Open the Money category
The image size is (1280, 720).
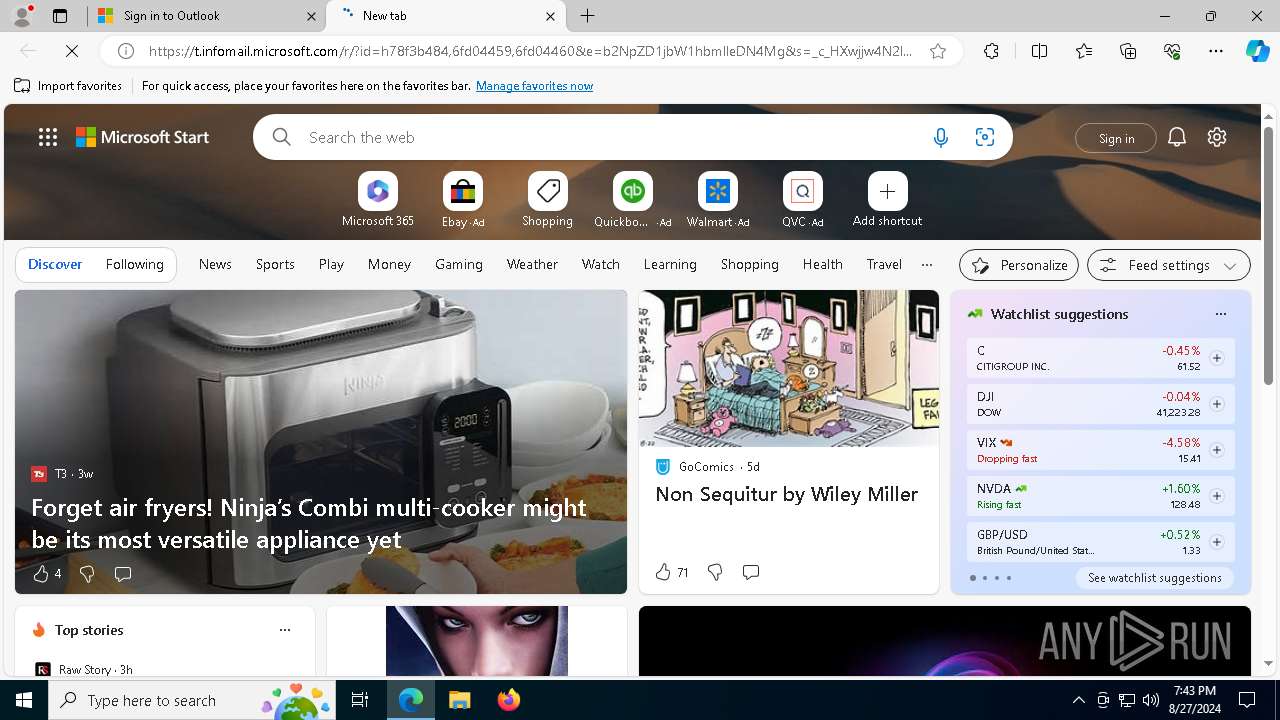[x=389, y=264]
